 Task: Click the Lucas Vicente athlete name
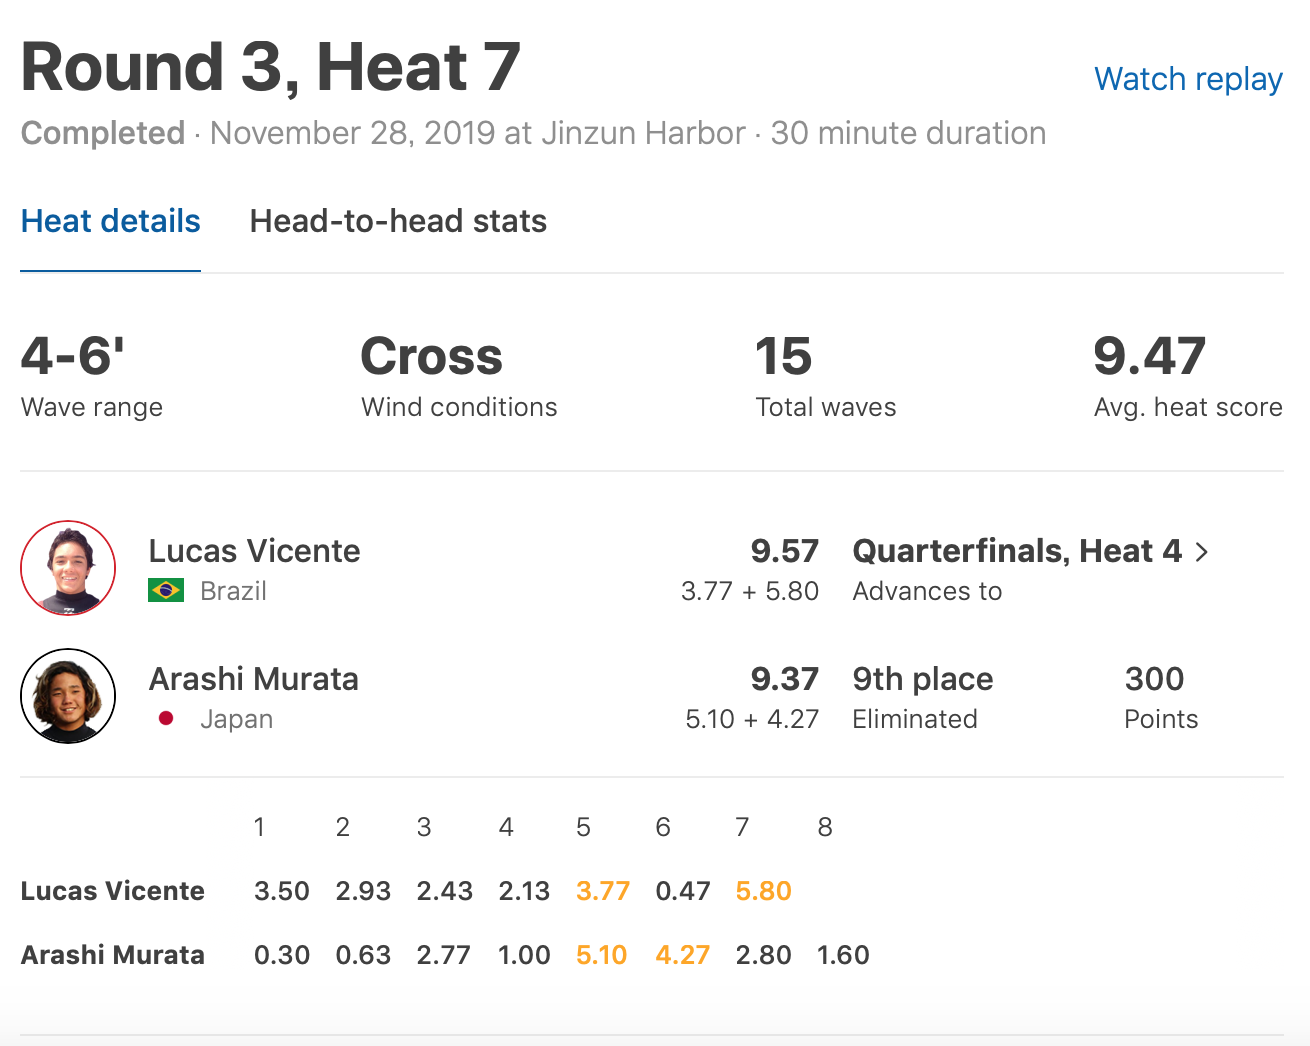coord(254,551)
